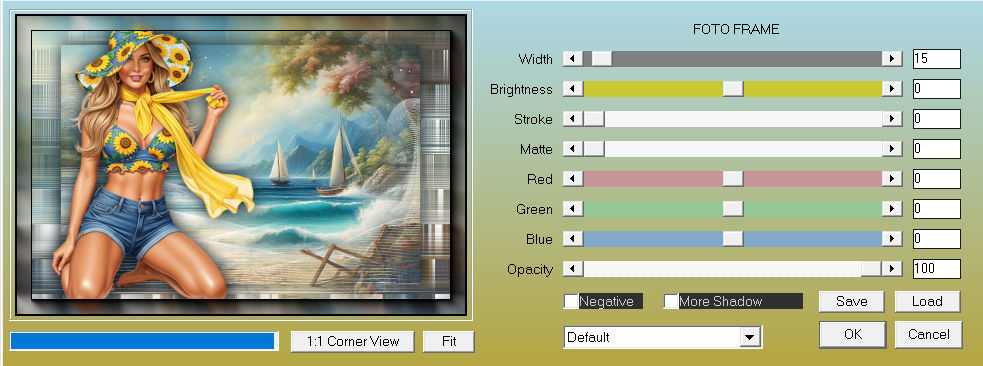
Task: Click the Load preset button
Action: [x=927, y=301]
